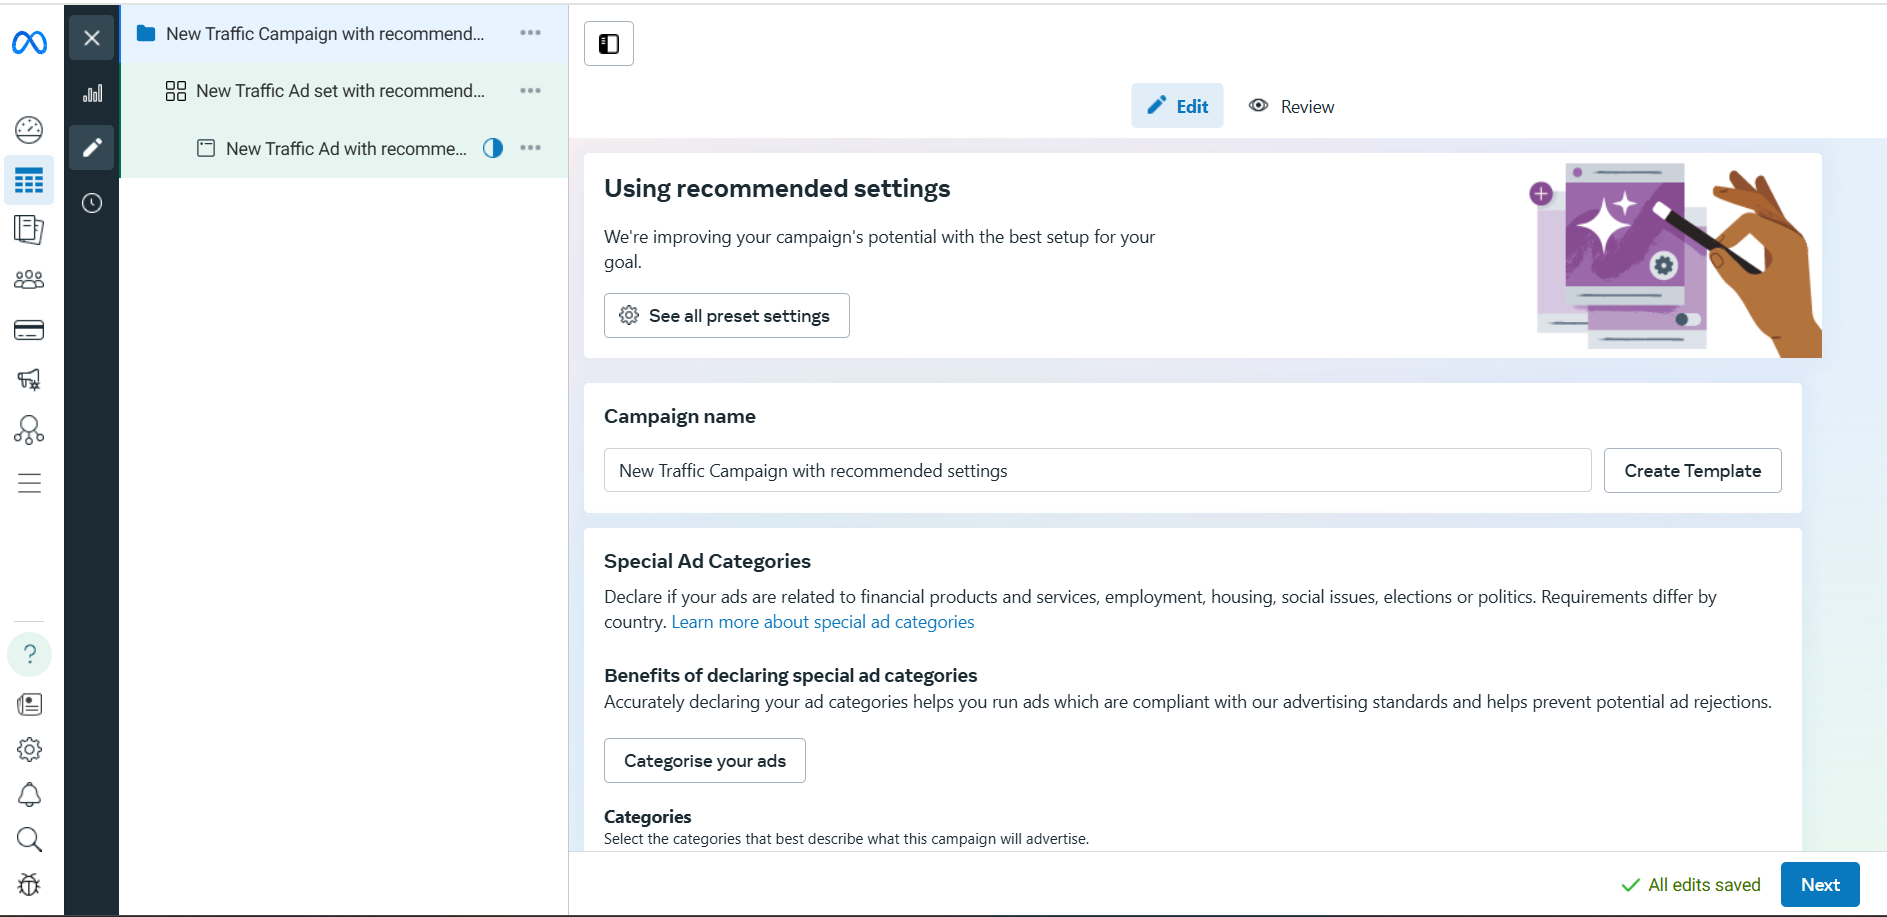Focus the Campaign name input field
1887x917 pixels.
(x=1097, y=470)
